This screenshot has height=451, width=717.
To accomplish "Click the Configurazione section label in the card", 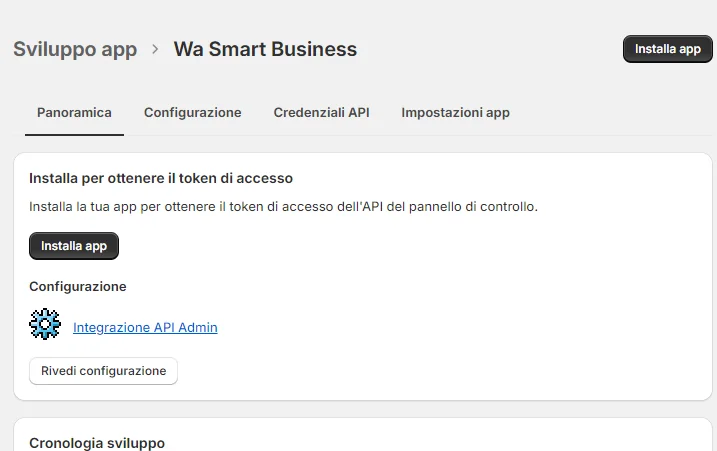I will click(x=78, y=286).
